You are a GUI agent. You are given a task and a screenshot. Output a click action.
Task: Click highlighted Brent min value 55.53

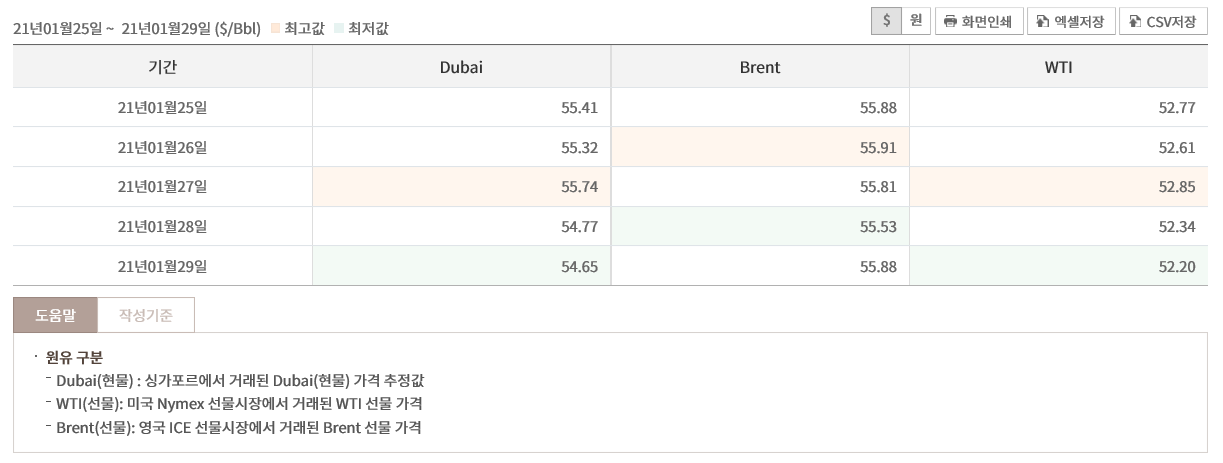(x=878, y=227)
